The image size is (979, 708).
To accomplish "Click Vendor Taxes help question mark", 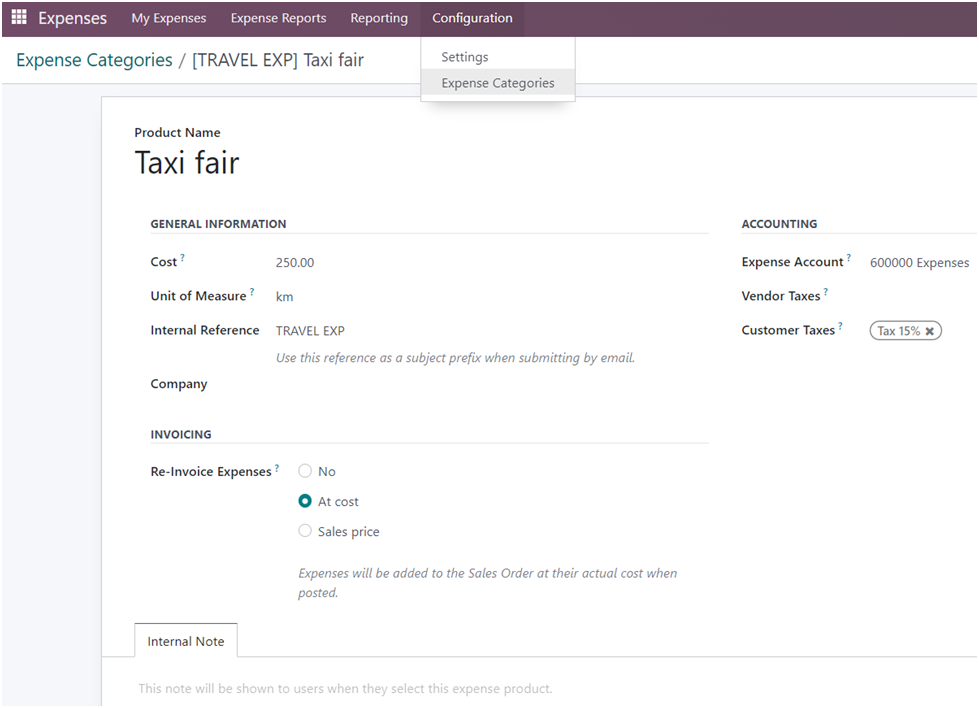I will pos(825,292).
